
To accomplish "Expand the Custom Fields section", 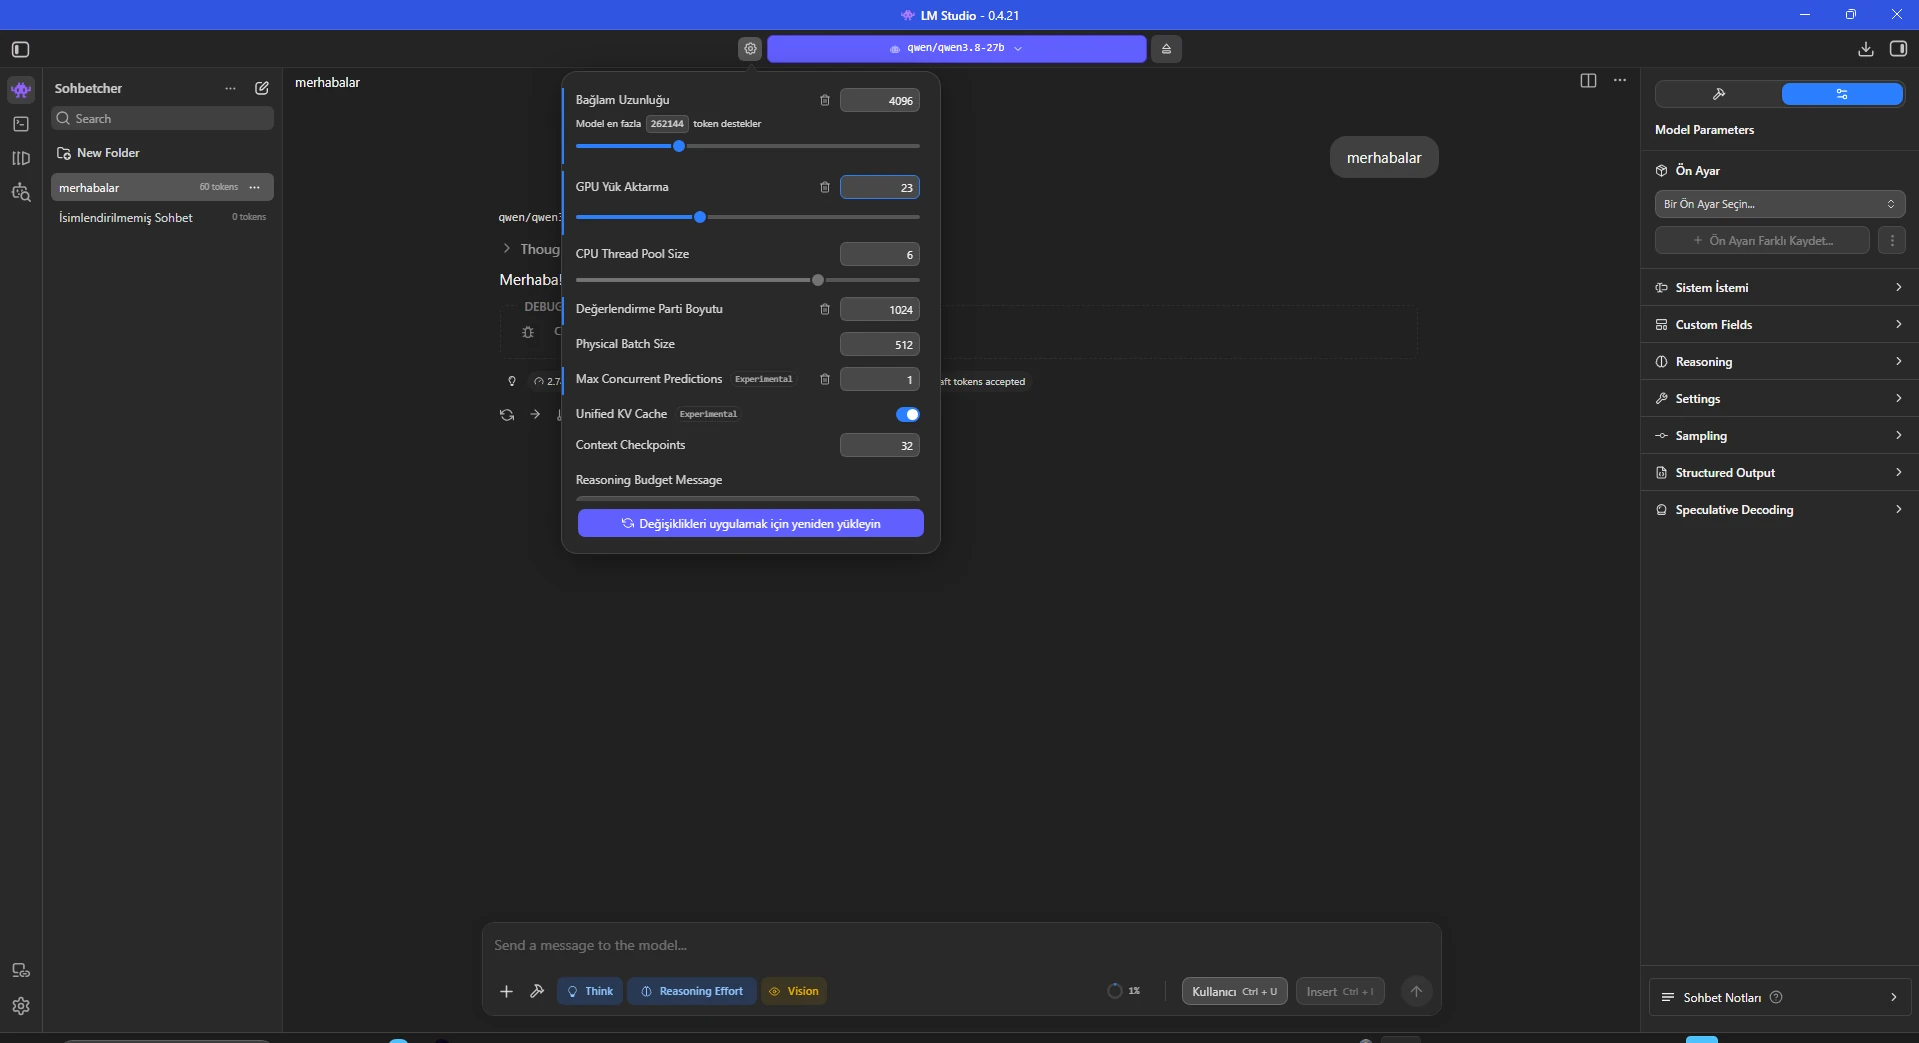I will click(x=1780, y=324).
